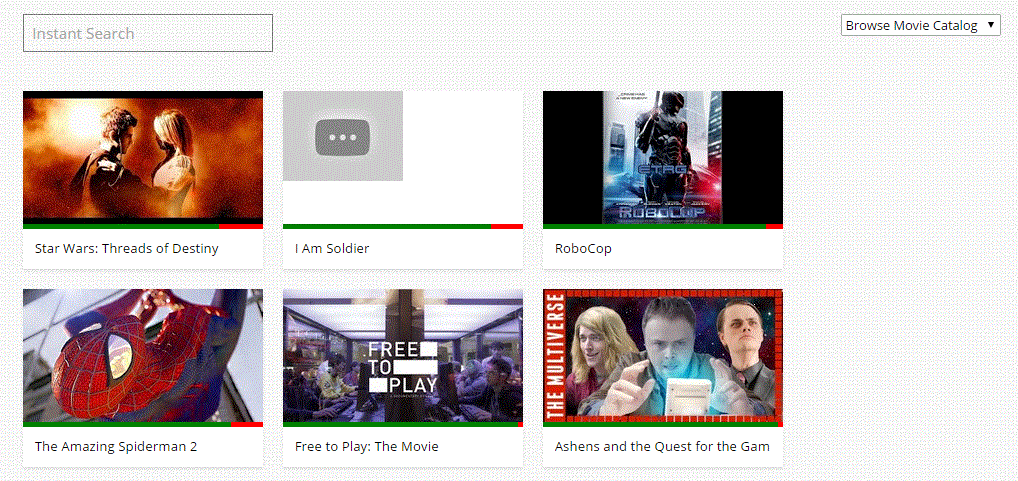Click the rating bar under RoboCop poster
Screen dimensions: 1018x481
(663, 227)
